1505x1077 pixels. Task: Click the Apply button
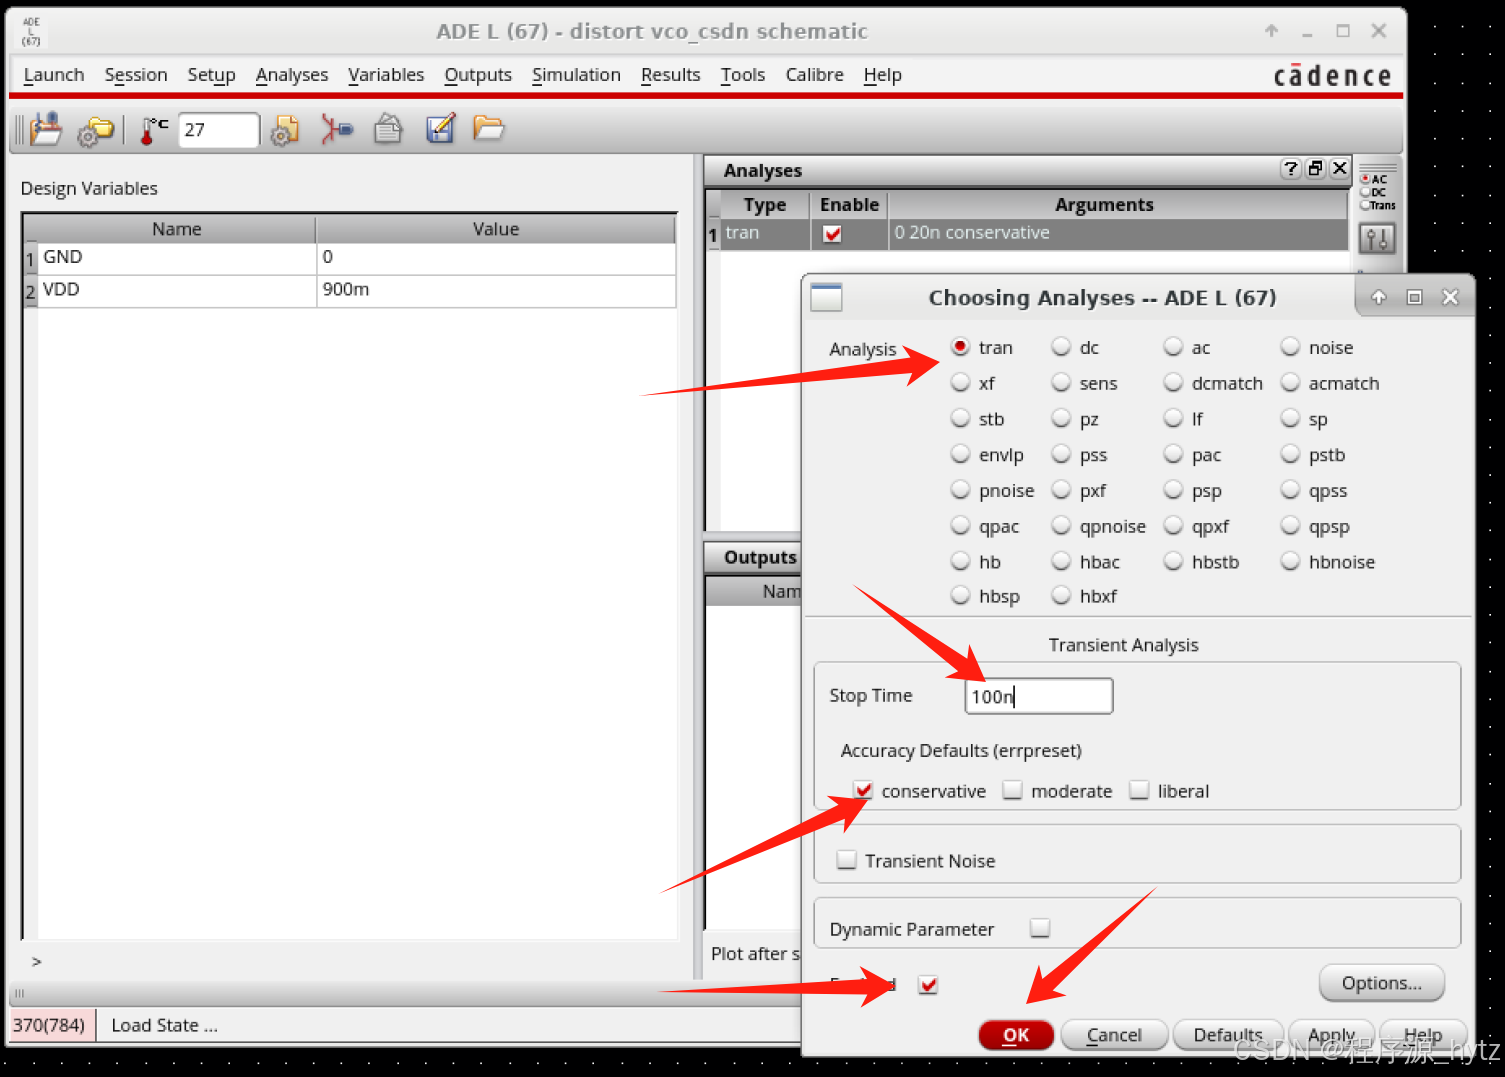click(1332, 1035)
